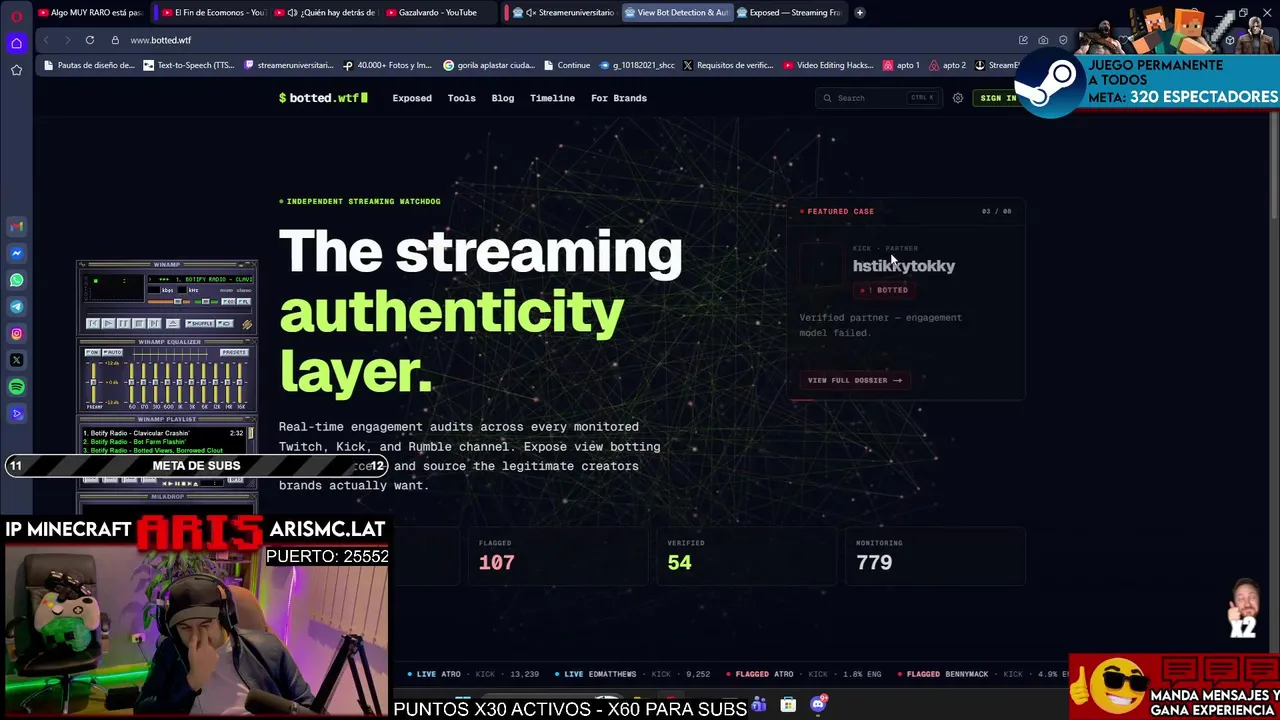Image resolution: width=1280 pixels, height=720 pixels.
Task: Open the Tools nav menu
Action: [x=461, y=98]
